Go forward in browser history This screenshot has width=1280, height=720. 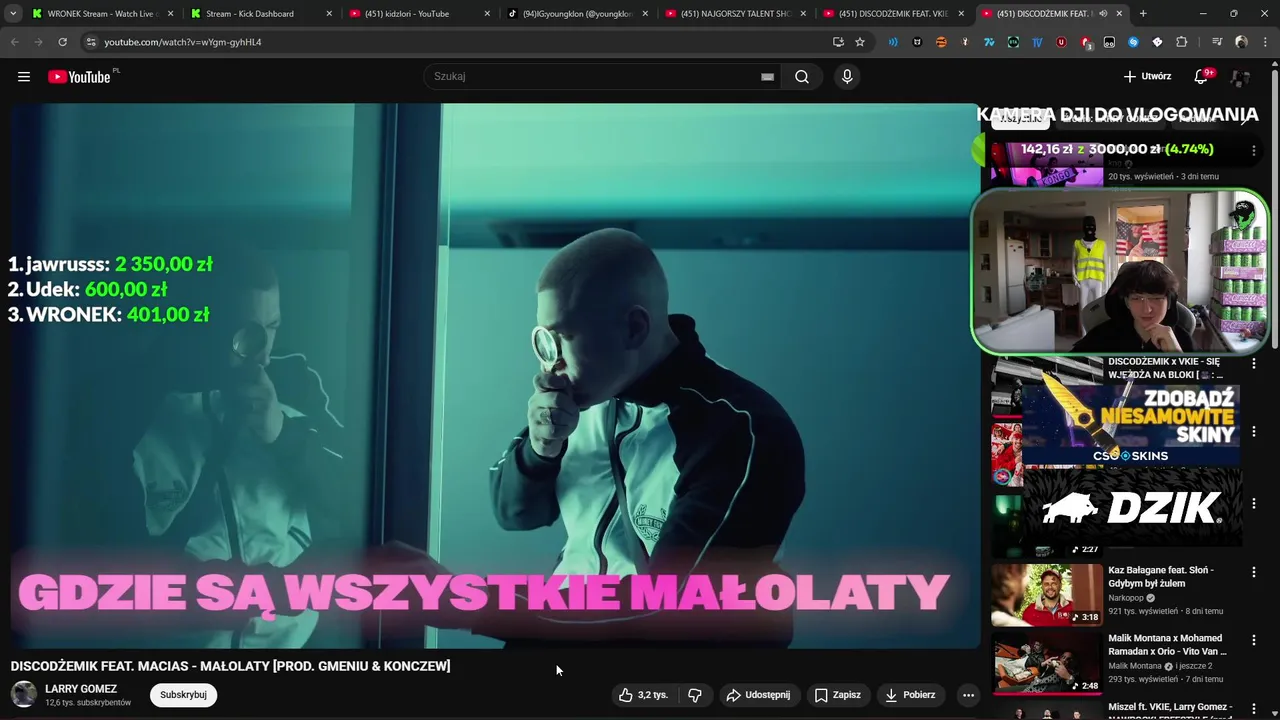[x=38, y=42]
